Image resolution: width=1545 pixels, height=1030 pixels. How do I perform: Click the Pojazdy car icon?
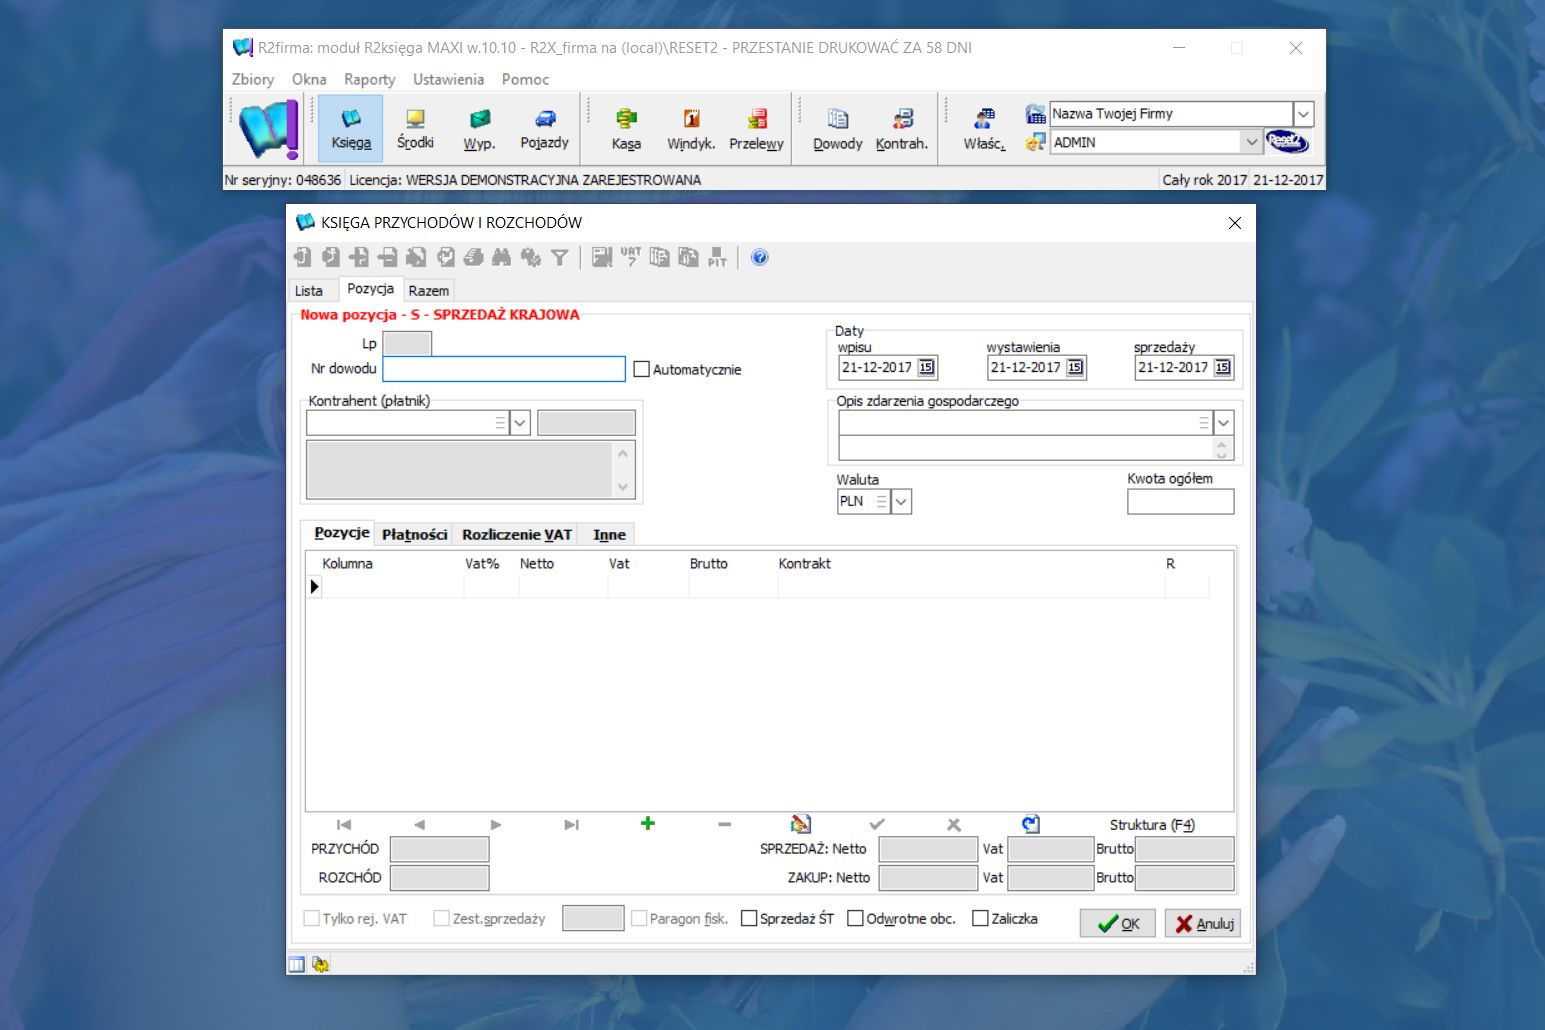pos(544,129)
